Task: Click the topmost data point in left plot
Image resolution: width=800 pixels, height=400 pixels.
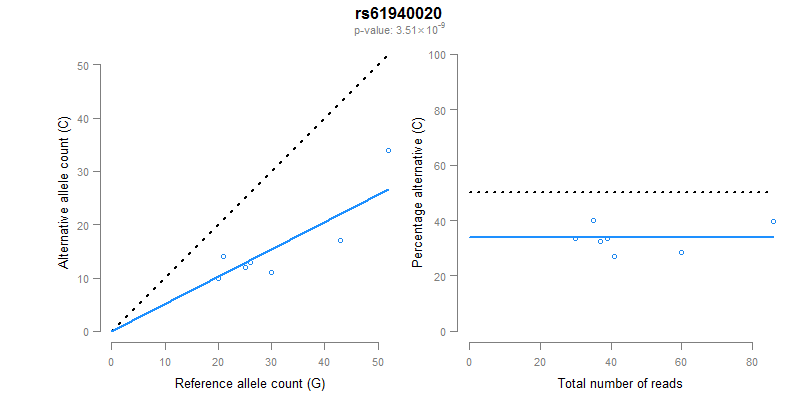Action: point(388,150)
